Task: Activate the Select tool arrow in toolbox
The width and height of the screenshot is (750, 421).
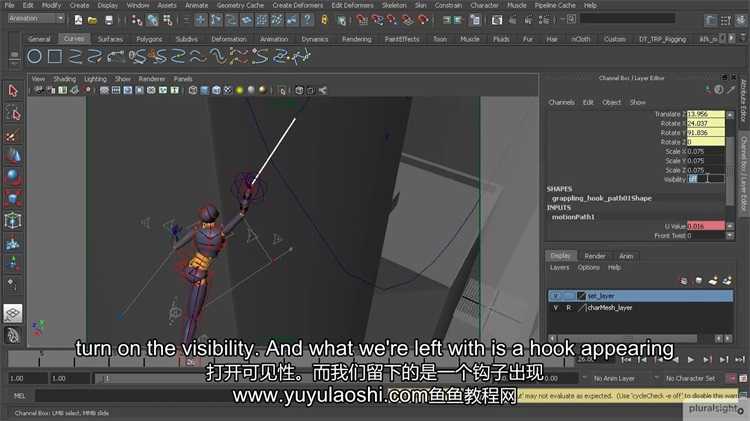Action: point(13,90)
